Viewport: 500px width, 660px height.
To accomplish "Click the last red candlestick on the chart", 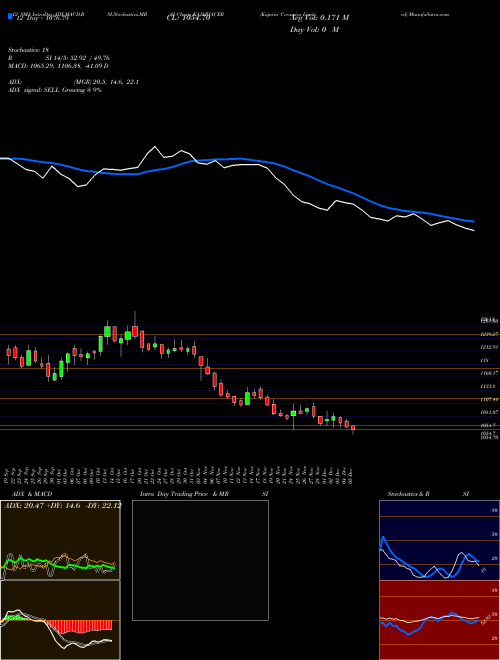I will (353, 428).
